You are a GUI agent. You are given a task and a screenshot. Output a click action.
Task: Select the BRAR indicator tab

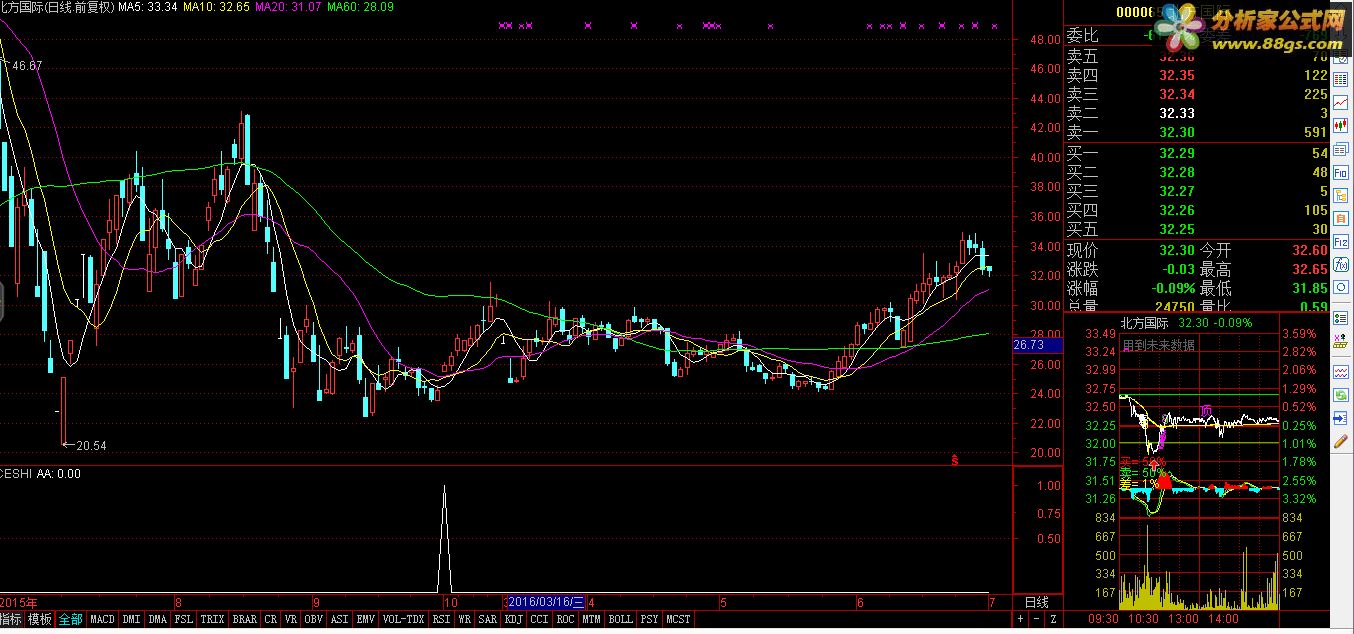(x=244, y=619)
